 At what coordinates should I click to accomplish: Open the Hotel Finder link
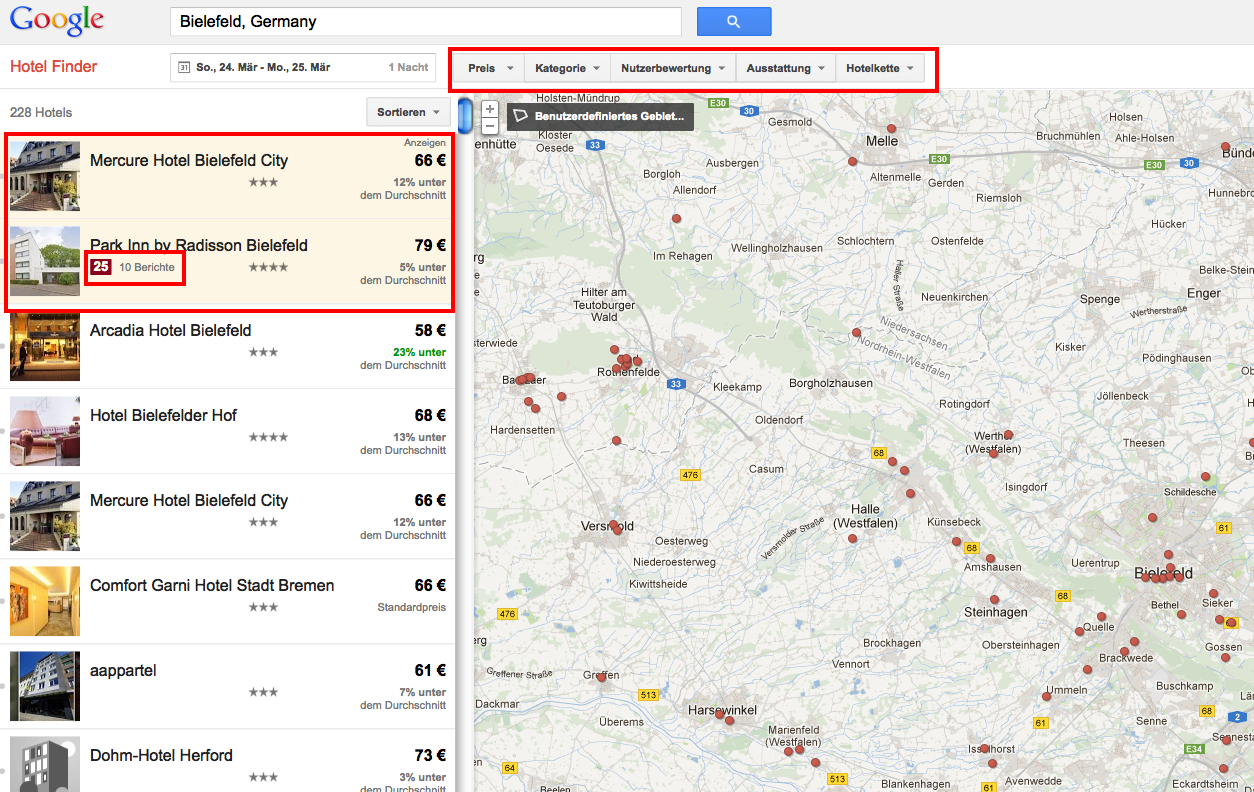[x=54, y=67]
